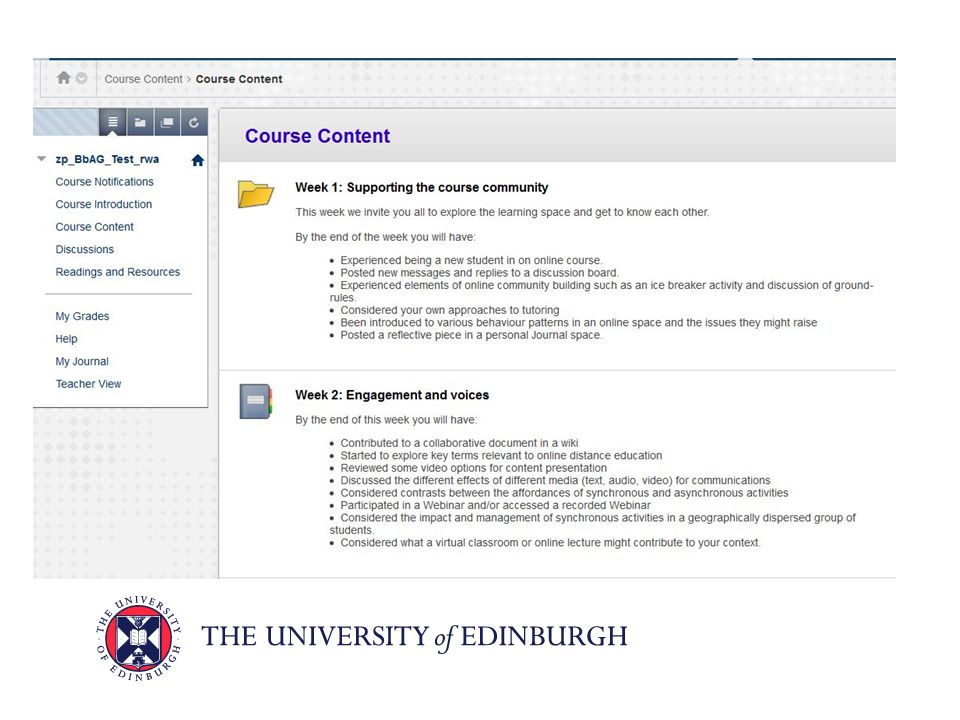Click "Reviewed some video options" bullet
Image resolution: width=960 pixels, height=720 pixels.
(x=474, y=468)
